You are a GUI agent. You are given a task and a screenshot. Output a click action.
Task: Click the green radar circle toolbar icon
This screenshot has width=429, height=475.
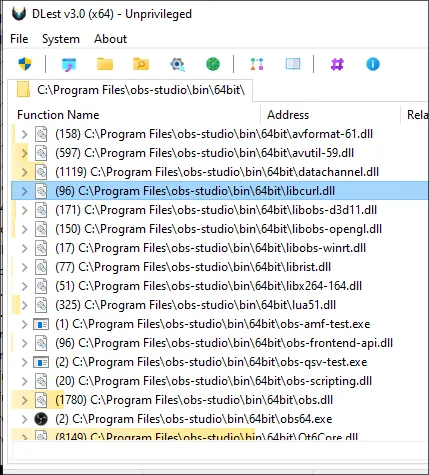pyautogui.click(x=213, y=64)
